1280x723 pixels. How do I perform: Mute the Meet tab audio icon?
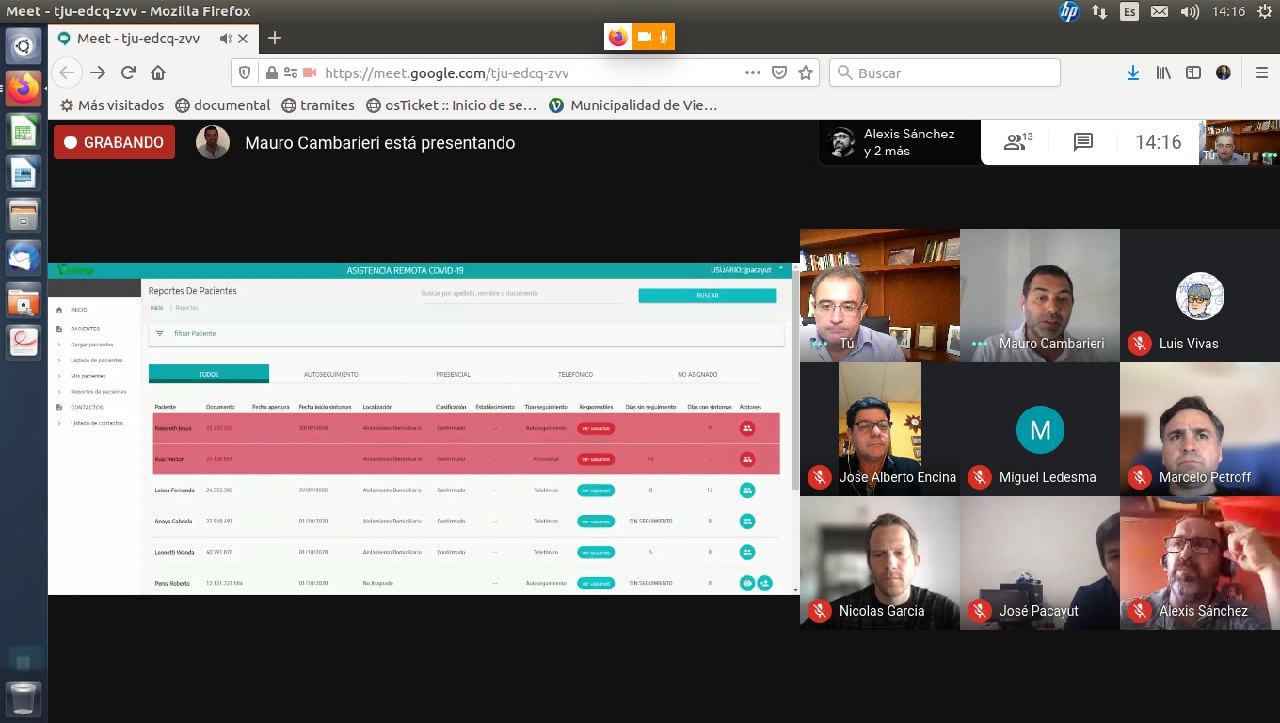[x=225, y=38]
